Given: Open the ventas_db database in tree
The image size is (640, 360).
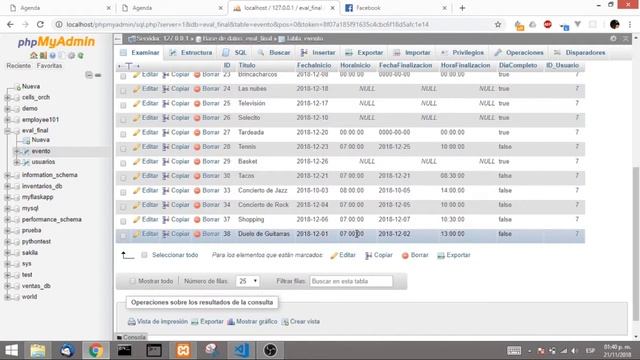Looking at the screenshot, I should [x=36, y=286].
